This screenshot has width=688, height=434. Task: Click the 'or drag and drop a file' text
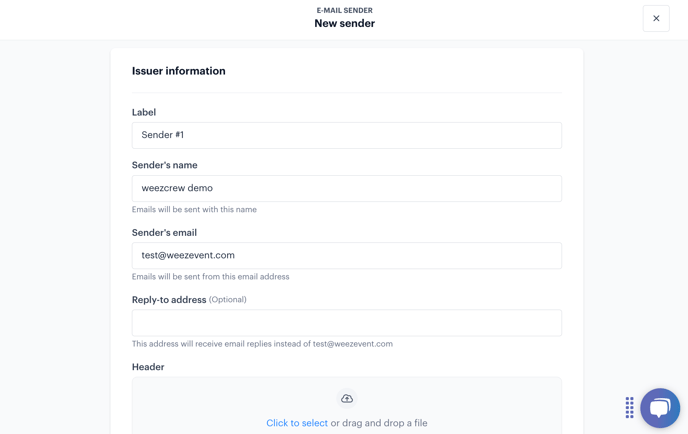click(x=379, y=423)
